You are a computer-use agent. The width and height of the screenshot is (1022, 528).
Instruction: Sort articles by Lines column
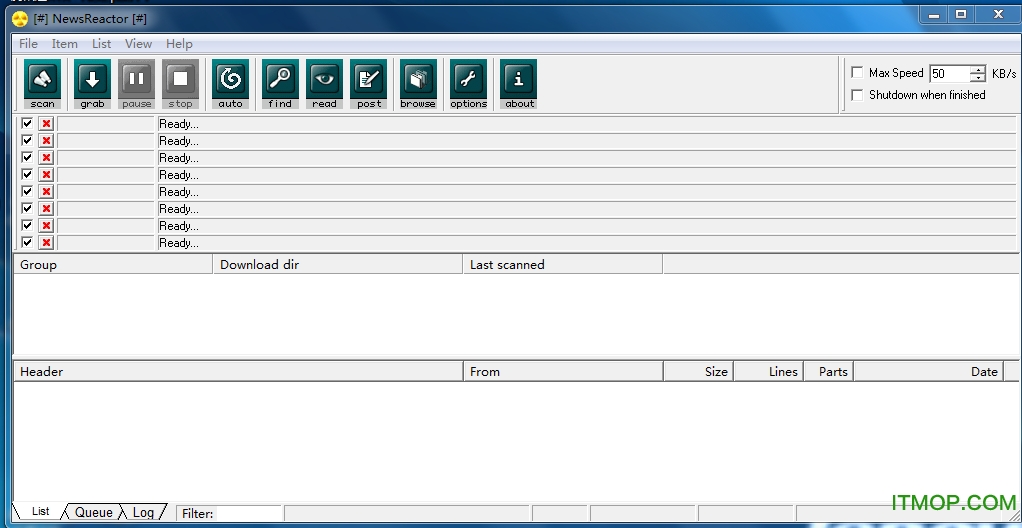[x=769, y=372]
